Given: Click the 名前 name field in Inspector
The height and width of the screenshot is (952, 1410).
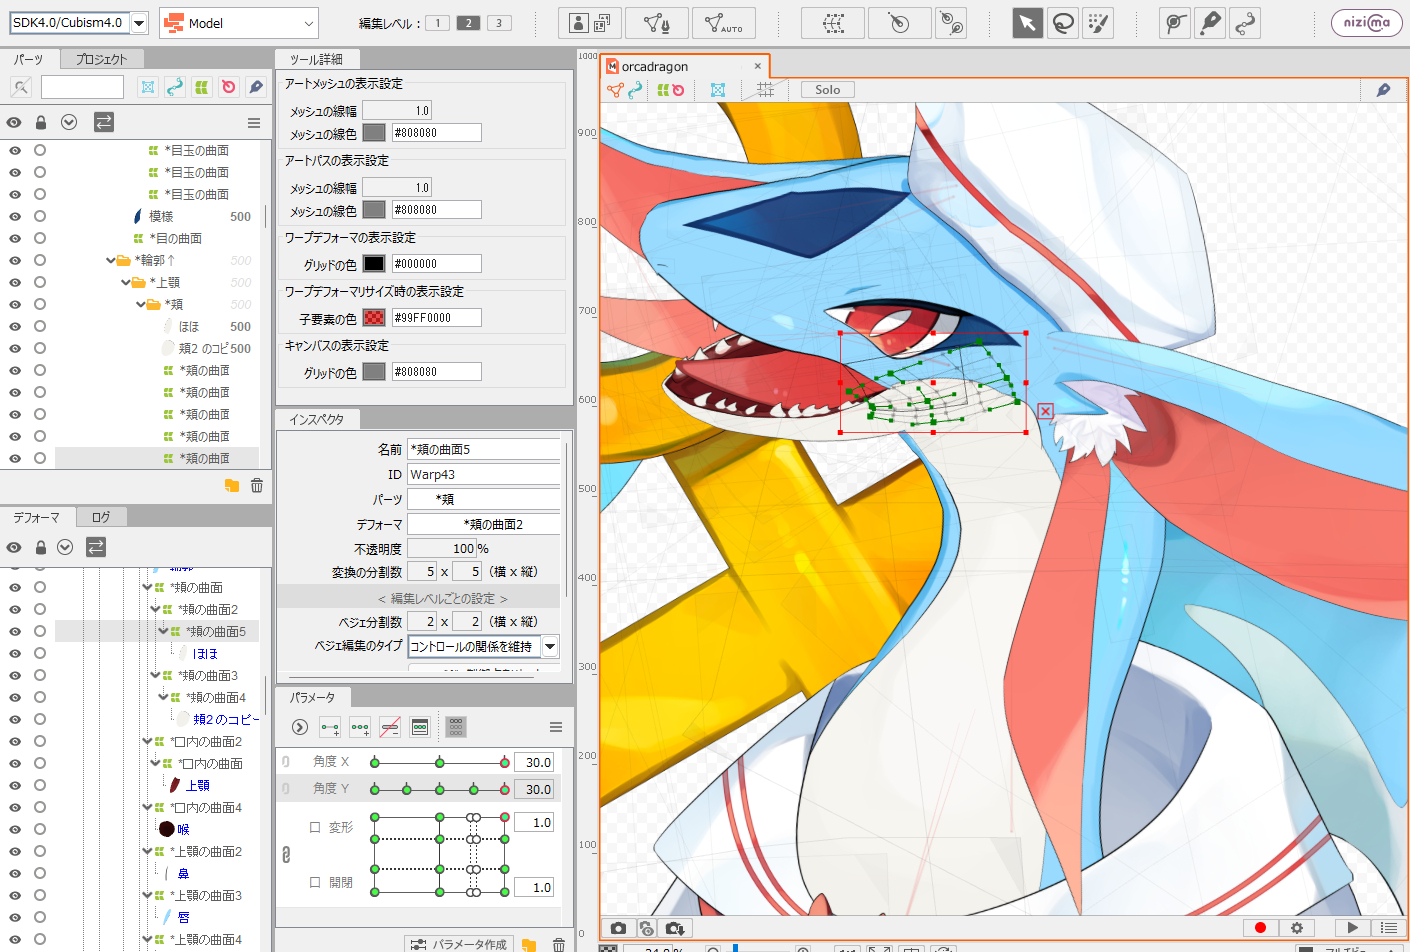Looking at the screenshot, I should coord(484,449).
